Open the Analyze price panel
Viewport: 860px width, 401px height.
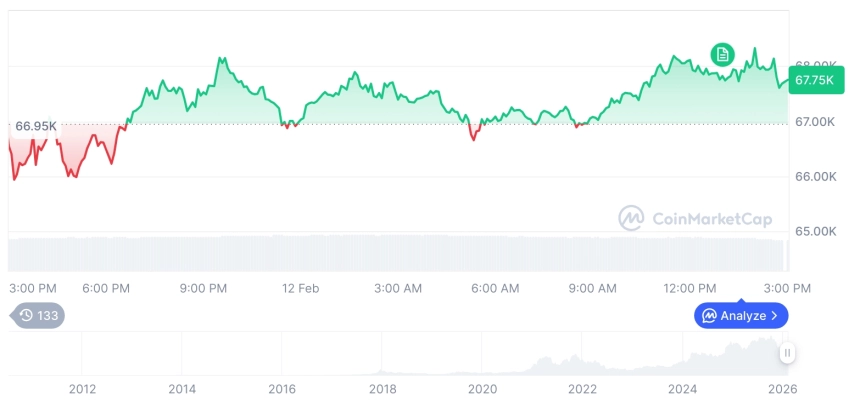742,316
